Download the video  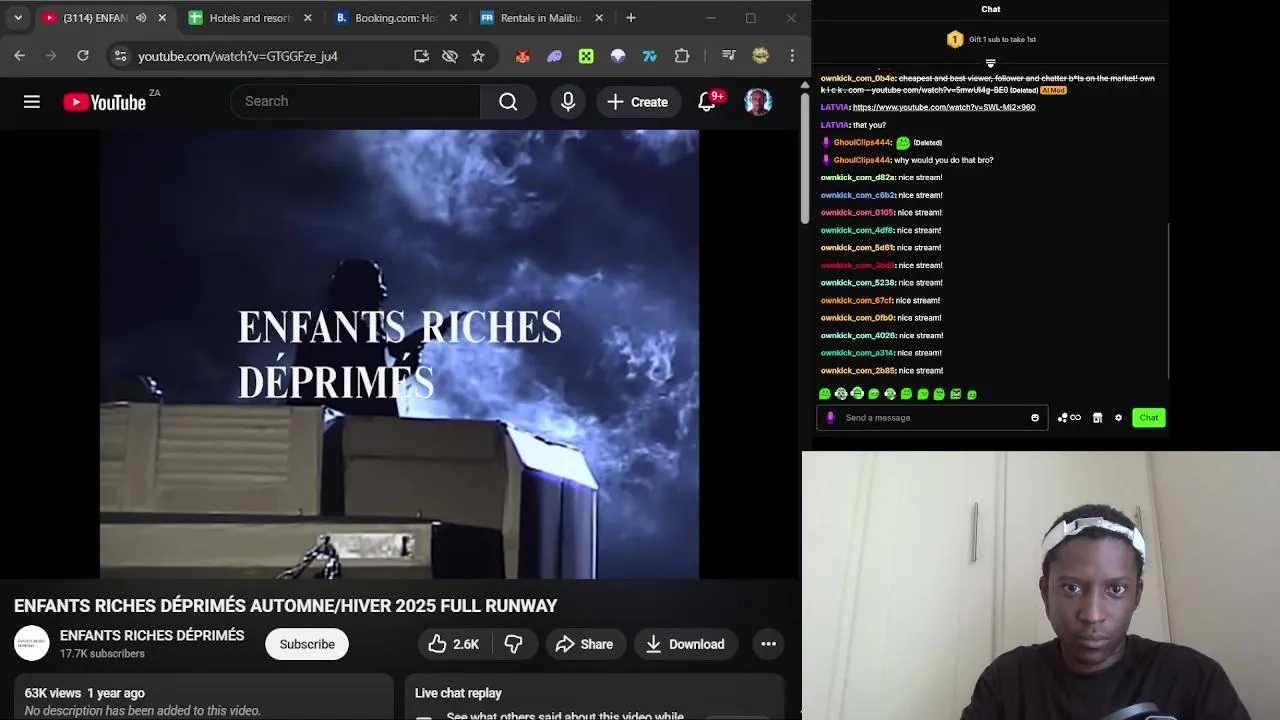click(x=685, y=644)
